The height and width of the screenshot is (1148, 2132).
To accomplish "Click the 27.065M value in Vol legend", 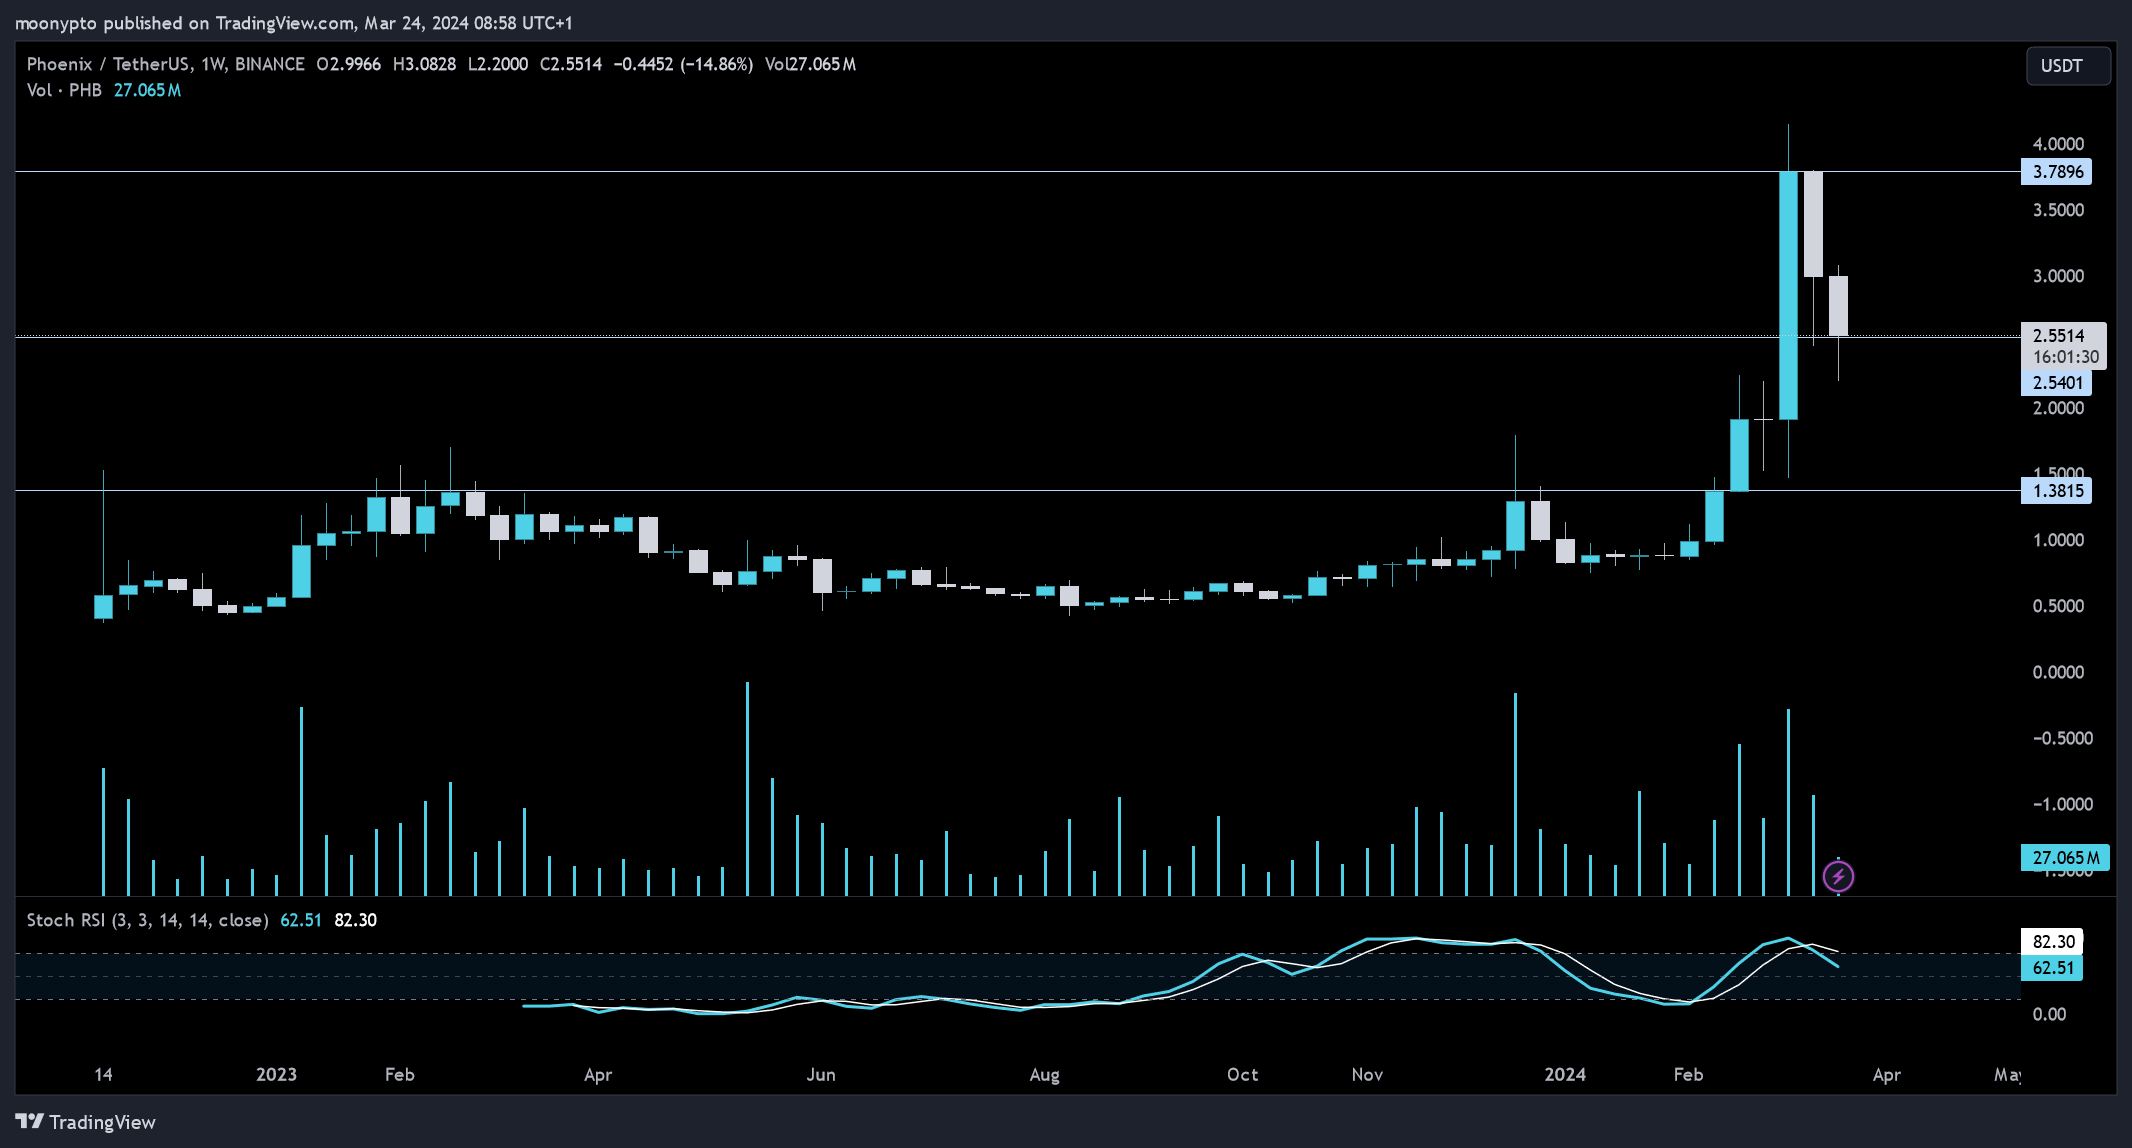I will point(147,90).
